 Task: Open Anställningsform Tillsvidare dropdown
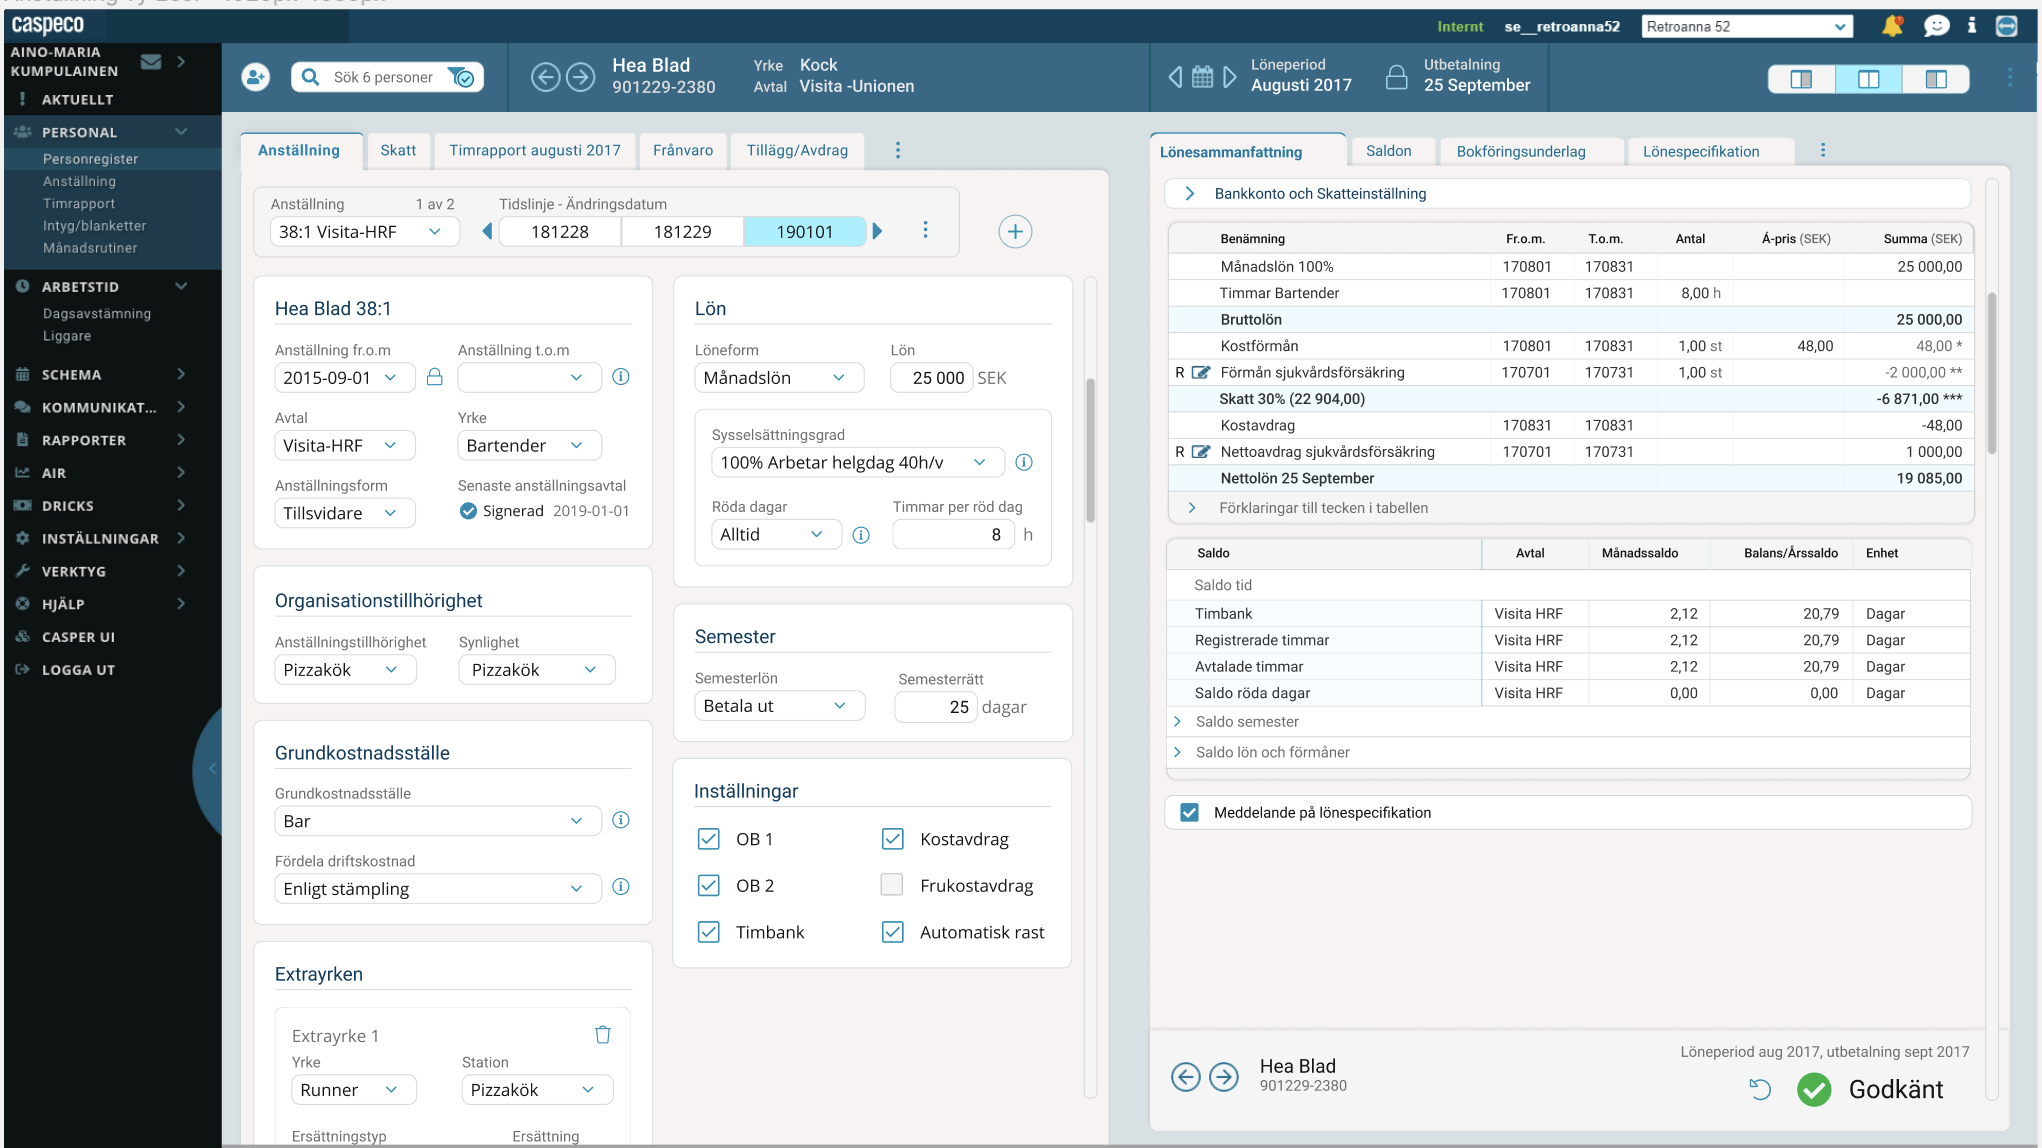click(x=344, y=513)
